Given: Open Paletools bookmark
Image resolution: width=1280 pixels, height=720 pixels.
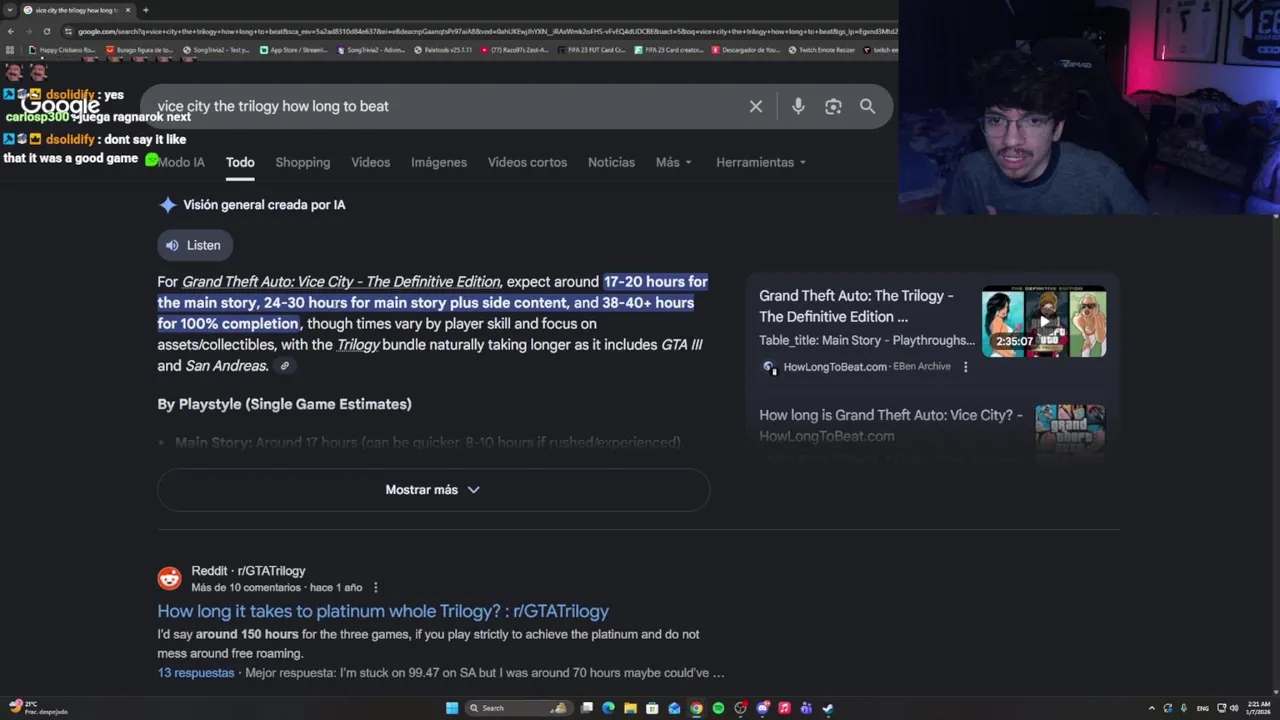Looking at the screenshot, I should tap(443, 49).
